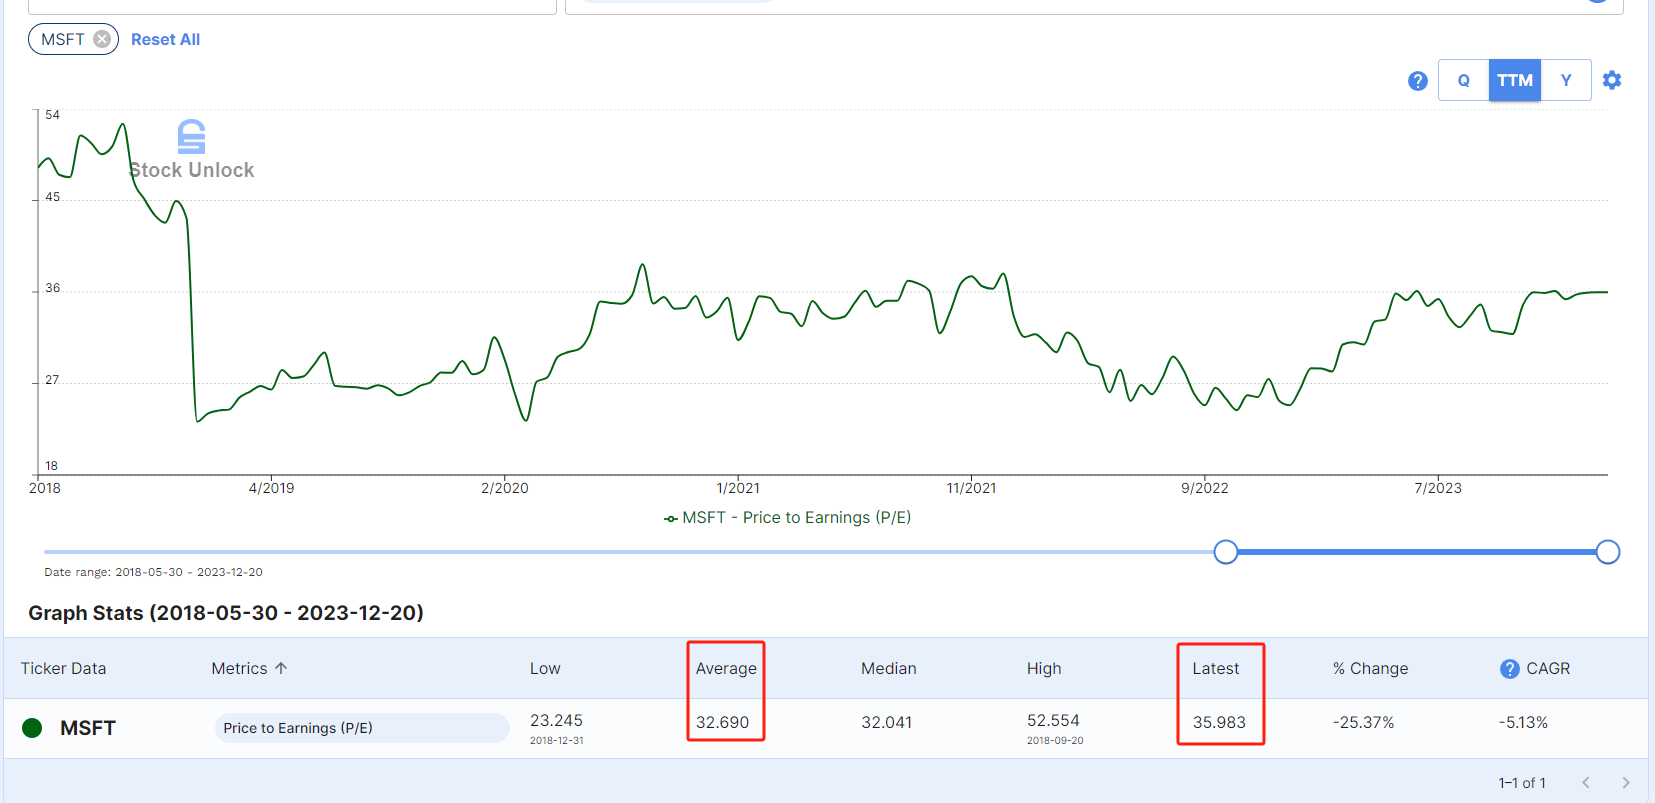Go to previous table page
1655x803 pixels.
pos(1586,782)
